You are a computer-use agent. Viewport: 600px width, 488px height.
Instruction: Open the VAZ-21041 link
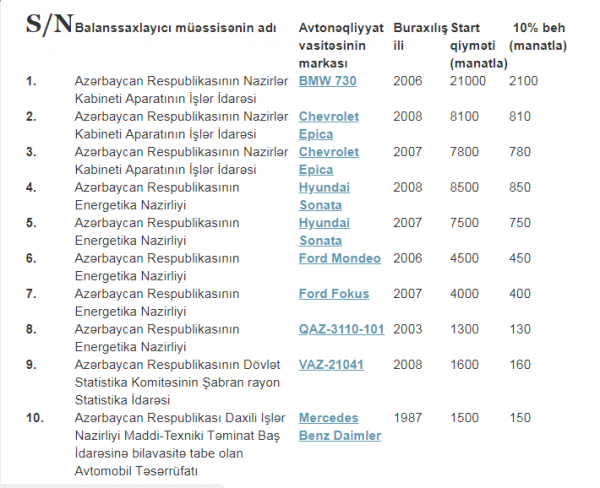331,365
